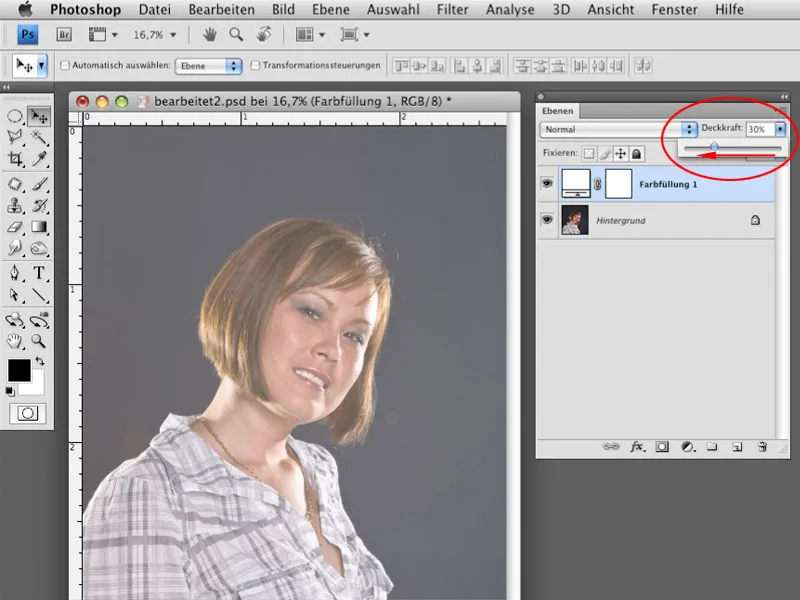The width and height of the screenshot is (800, 600).
Task: Select the Polygonal Lasso tool
Action: (15, 137)
